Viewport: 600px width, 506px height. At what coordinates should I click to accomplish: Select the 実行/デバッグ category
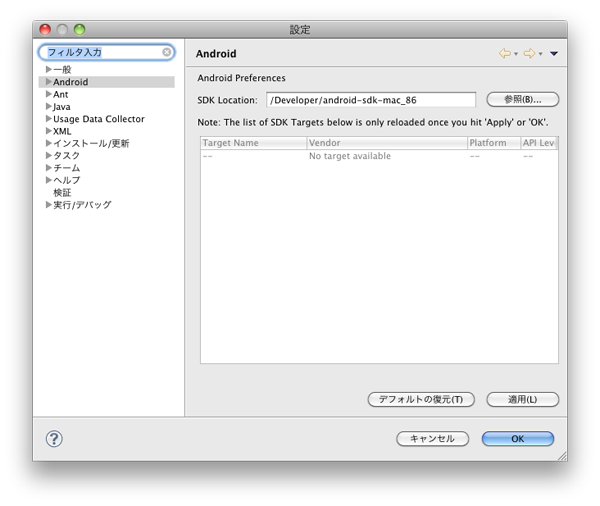point(82,205)
